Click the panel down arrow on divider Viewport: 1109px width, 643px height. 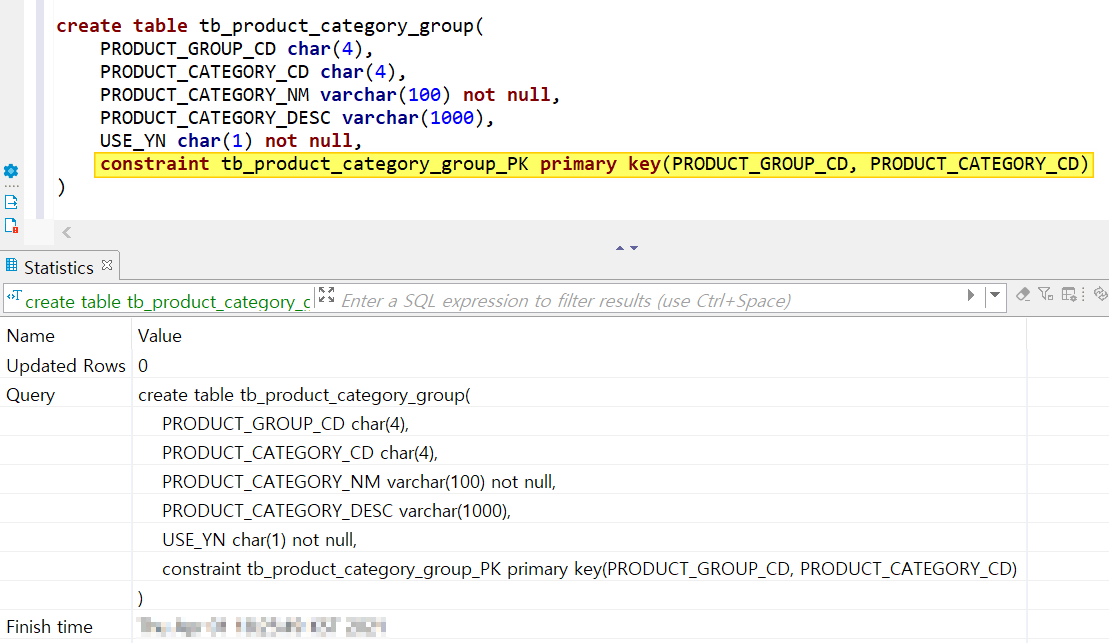pyautogui.click(x=634, y=248)
